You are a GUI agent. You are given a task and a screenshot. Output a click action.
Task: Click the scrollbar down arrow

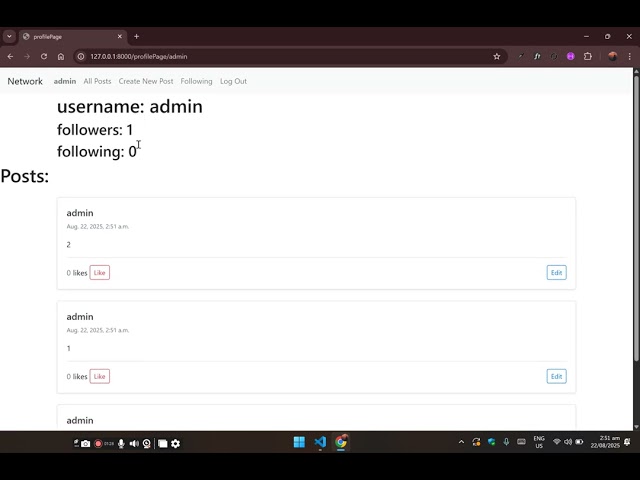[x=636, y=427]
